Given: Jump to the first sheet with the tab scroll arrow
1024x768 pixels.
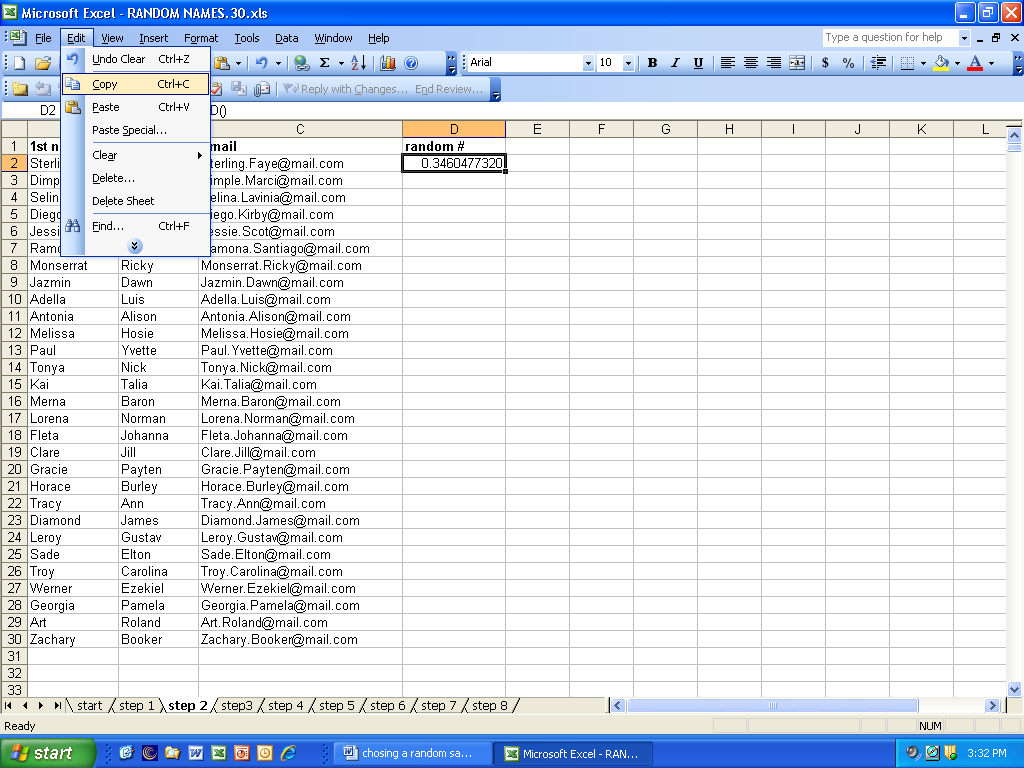Looking at the screenshot, I should pyautogui.click(x=8, y=705).
